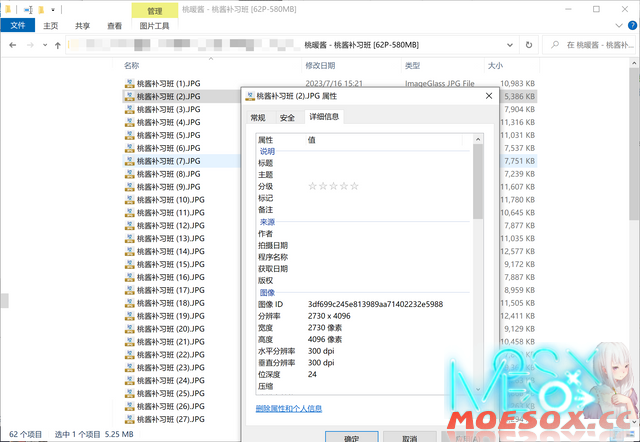Screen dimensions: 640x442
Task: Click file icon of 桃酱补习班 (9).JPG
Action: (x=129, y=187)
